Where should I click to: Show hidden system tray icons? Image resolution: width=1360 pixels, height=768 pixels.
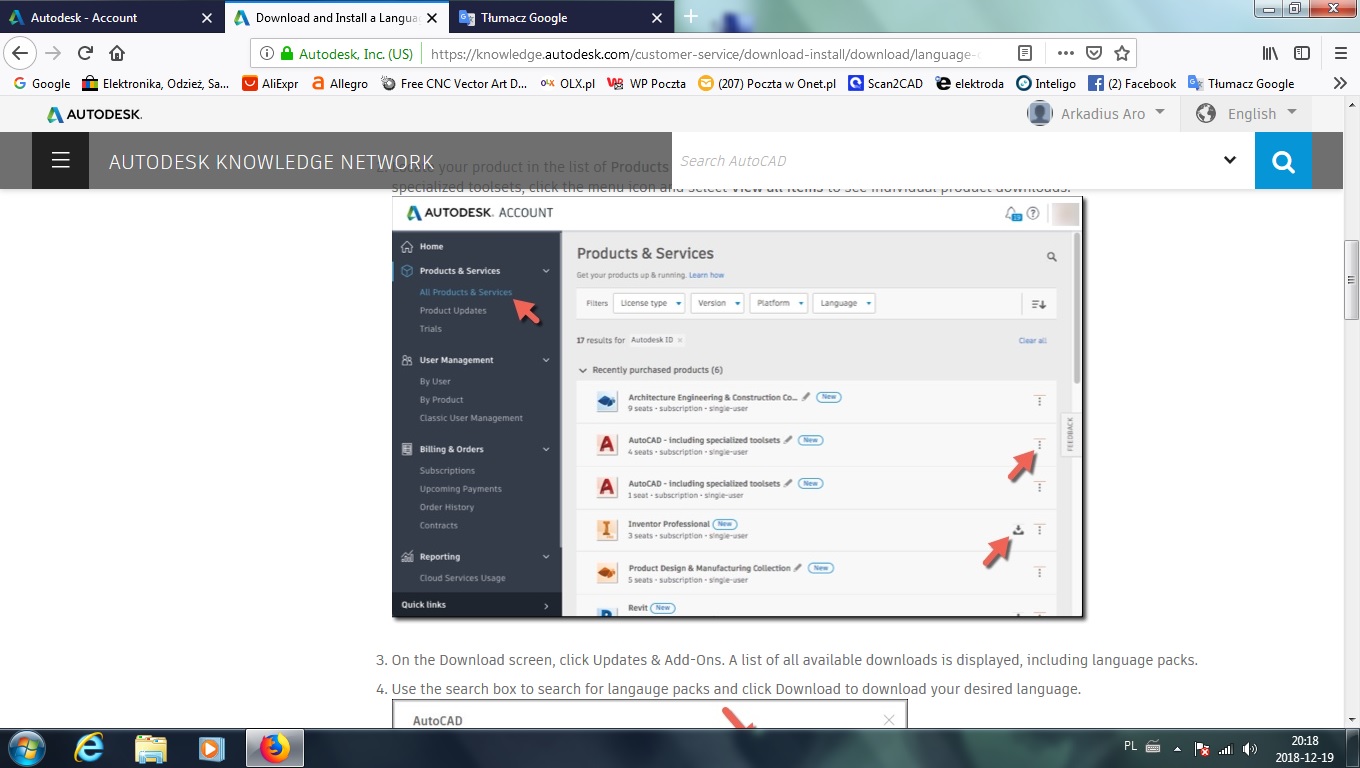click(x=1177, y=748)
